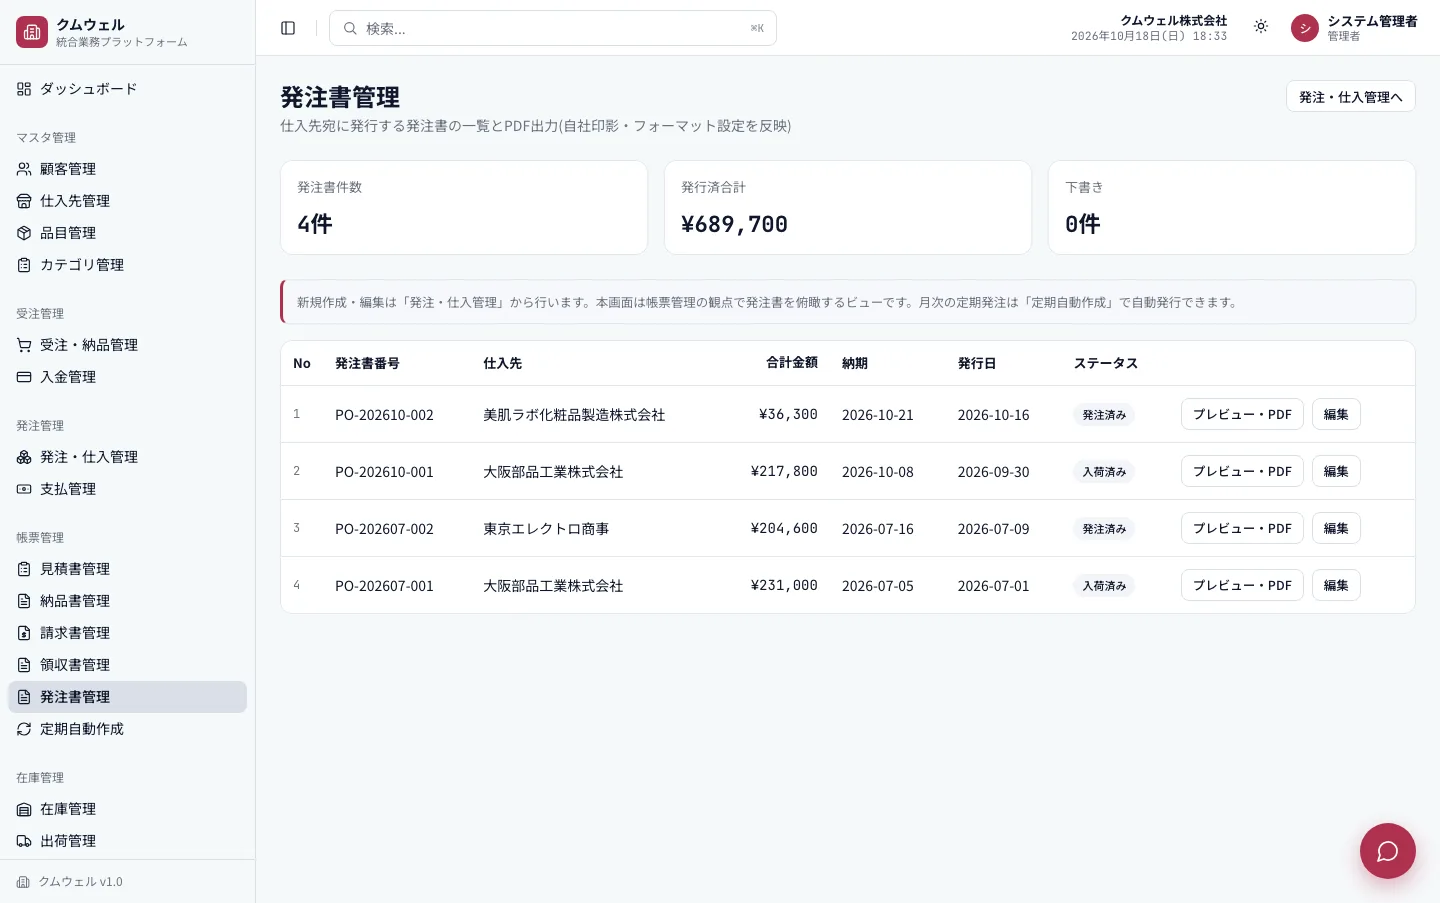Toggle the sidebar panel icon
The width and height of the screenshot is (1440, 903).
coord(288,28)
